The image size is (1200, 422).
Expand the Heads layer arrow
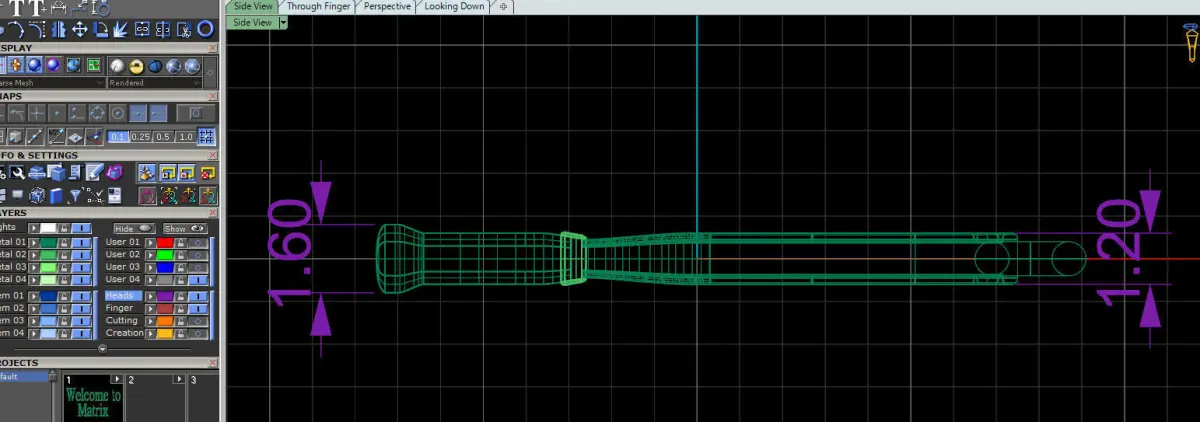(150, 296)
